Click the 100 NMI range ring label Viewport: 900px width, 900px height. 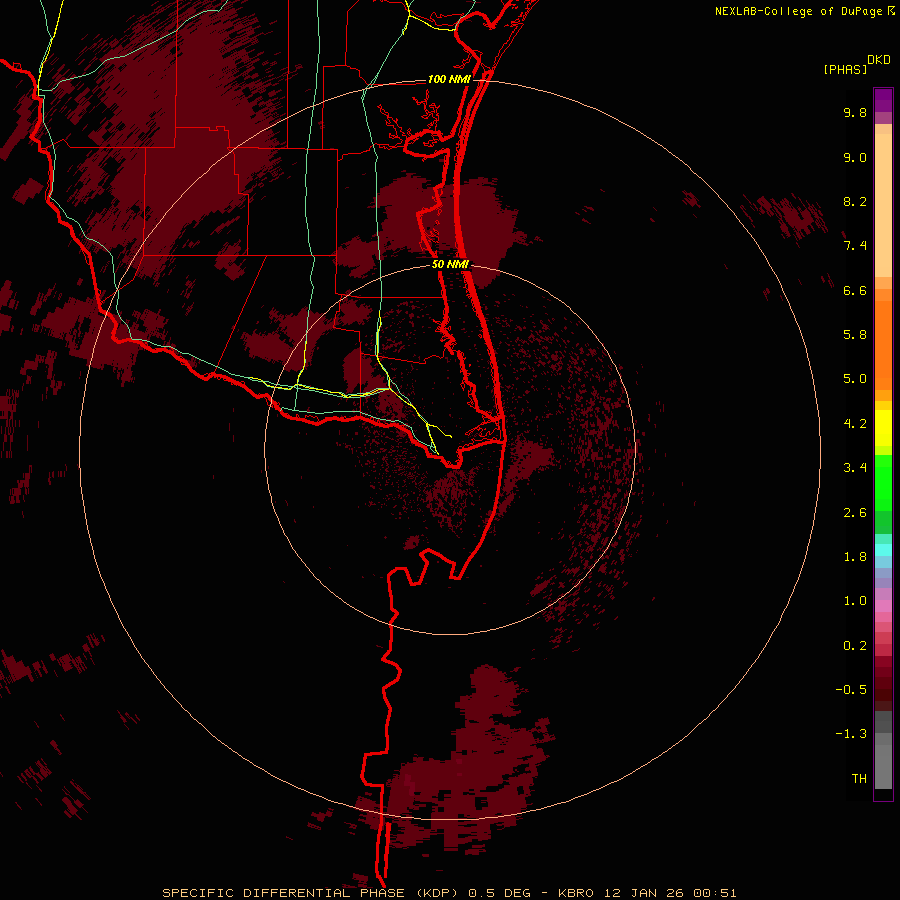pos(449,79)
